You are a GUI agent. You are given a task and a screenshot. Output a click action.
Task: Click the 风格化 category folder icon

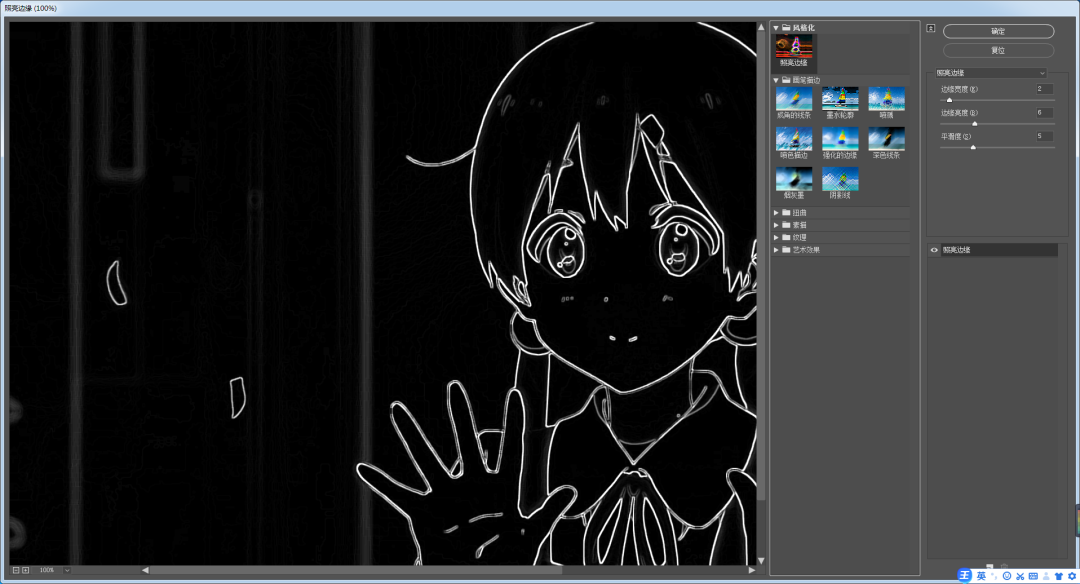pyautogui.click(x=786, y=28)
